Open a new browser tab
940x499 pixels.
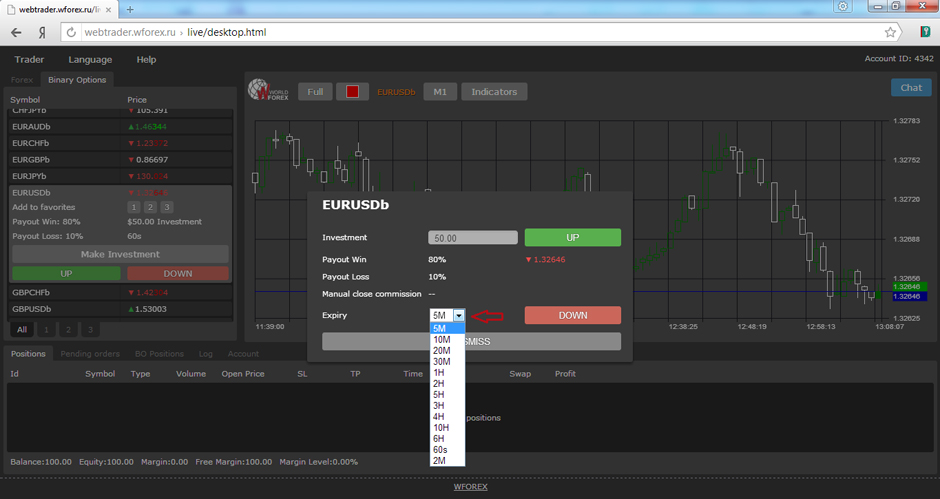point(130,10)
